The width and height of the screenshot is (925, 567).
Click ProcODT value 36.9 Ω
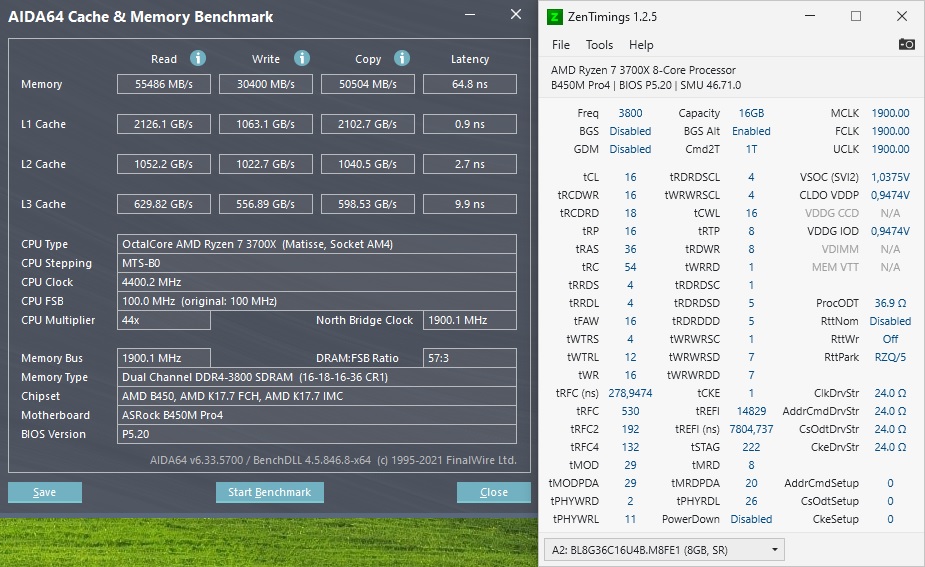pos(890,303)
